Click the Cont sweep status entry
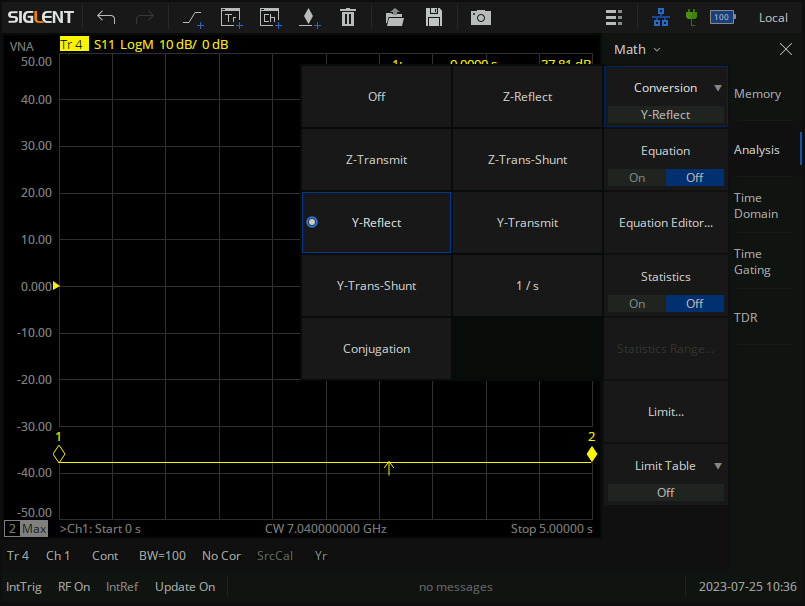805x606 pixels. point(105,556)
